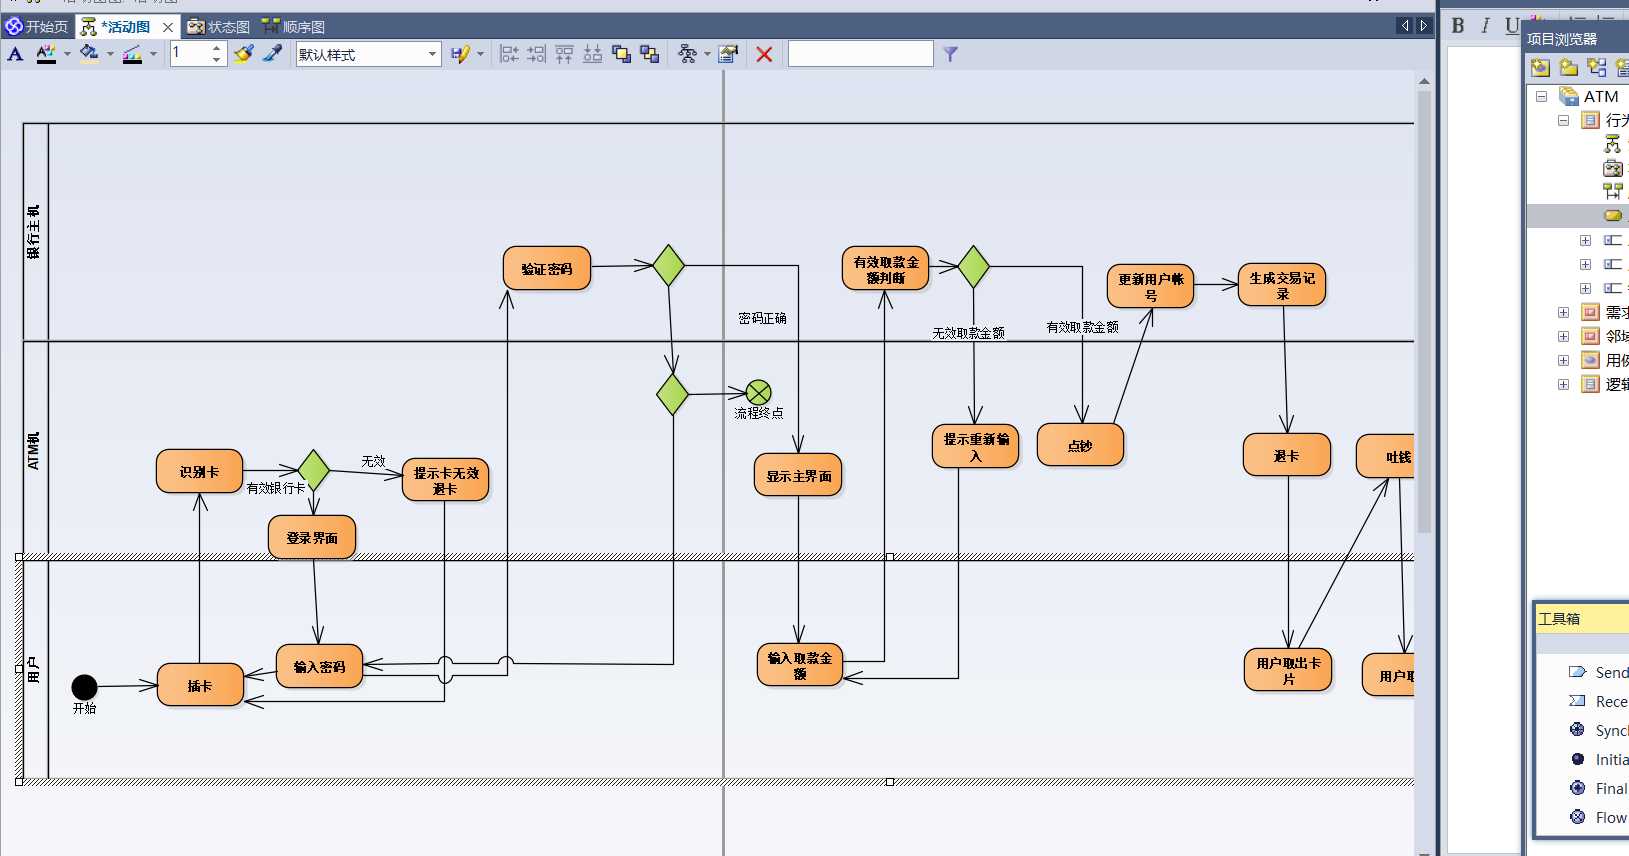Click the save style pencil icon
Image resolution: width=1629 pixels, height=856 pixels.
459,54
